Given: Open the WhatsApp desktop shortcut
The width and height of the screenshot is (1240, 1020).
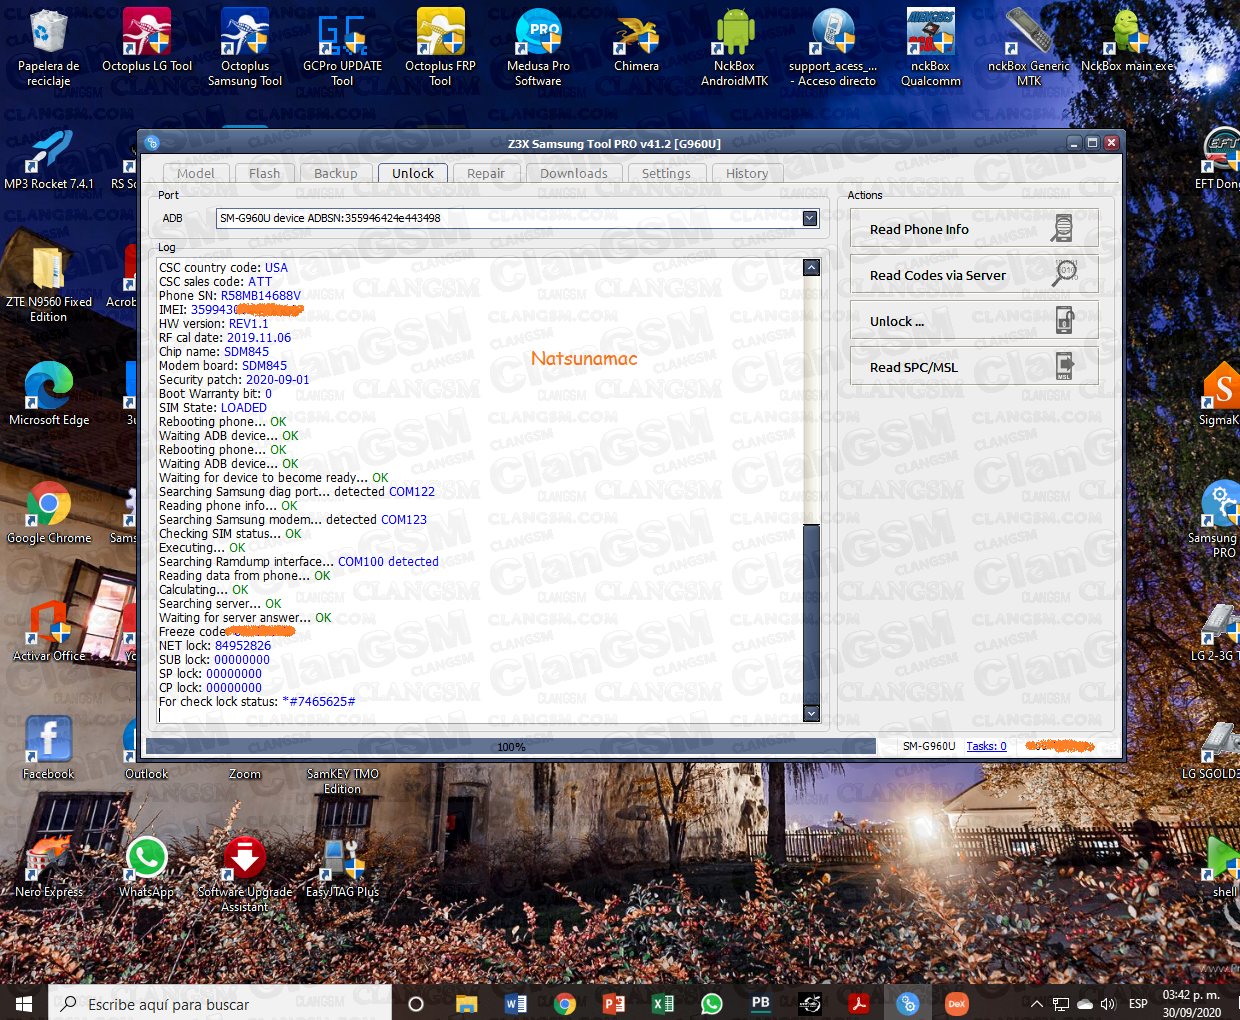Looking at the screenshot, I should point(147,866).
